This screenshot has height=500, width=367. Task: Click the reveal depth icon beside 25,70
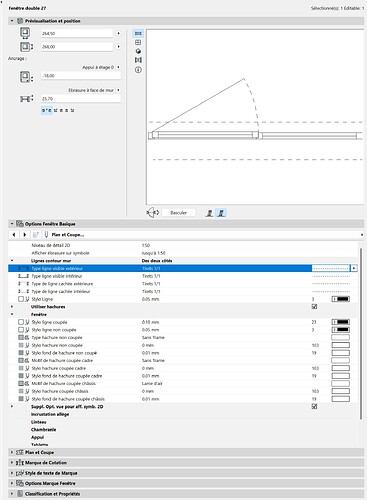click(26, 99)
